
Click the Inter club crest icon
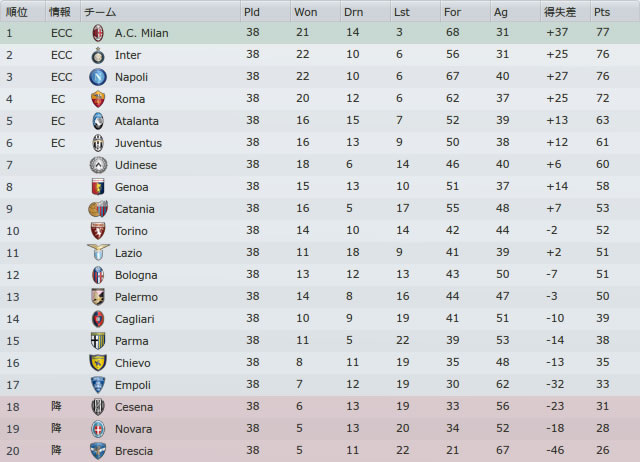(98, 55)
